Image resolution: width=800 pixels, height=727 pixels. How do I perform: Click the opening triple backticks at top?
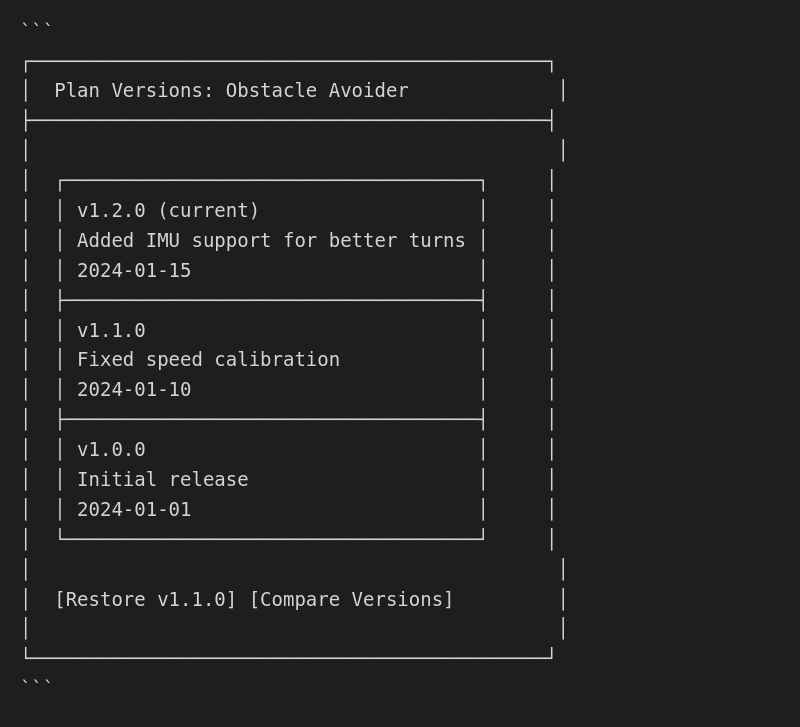click(x=36, y=27)
